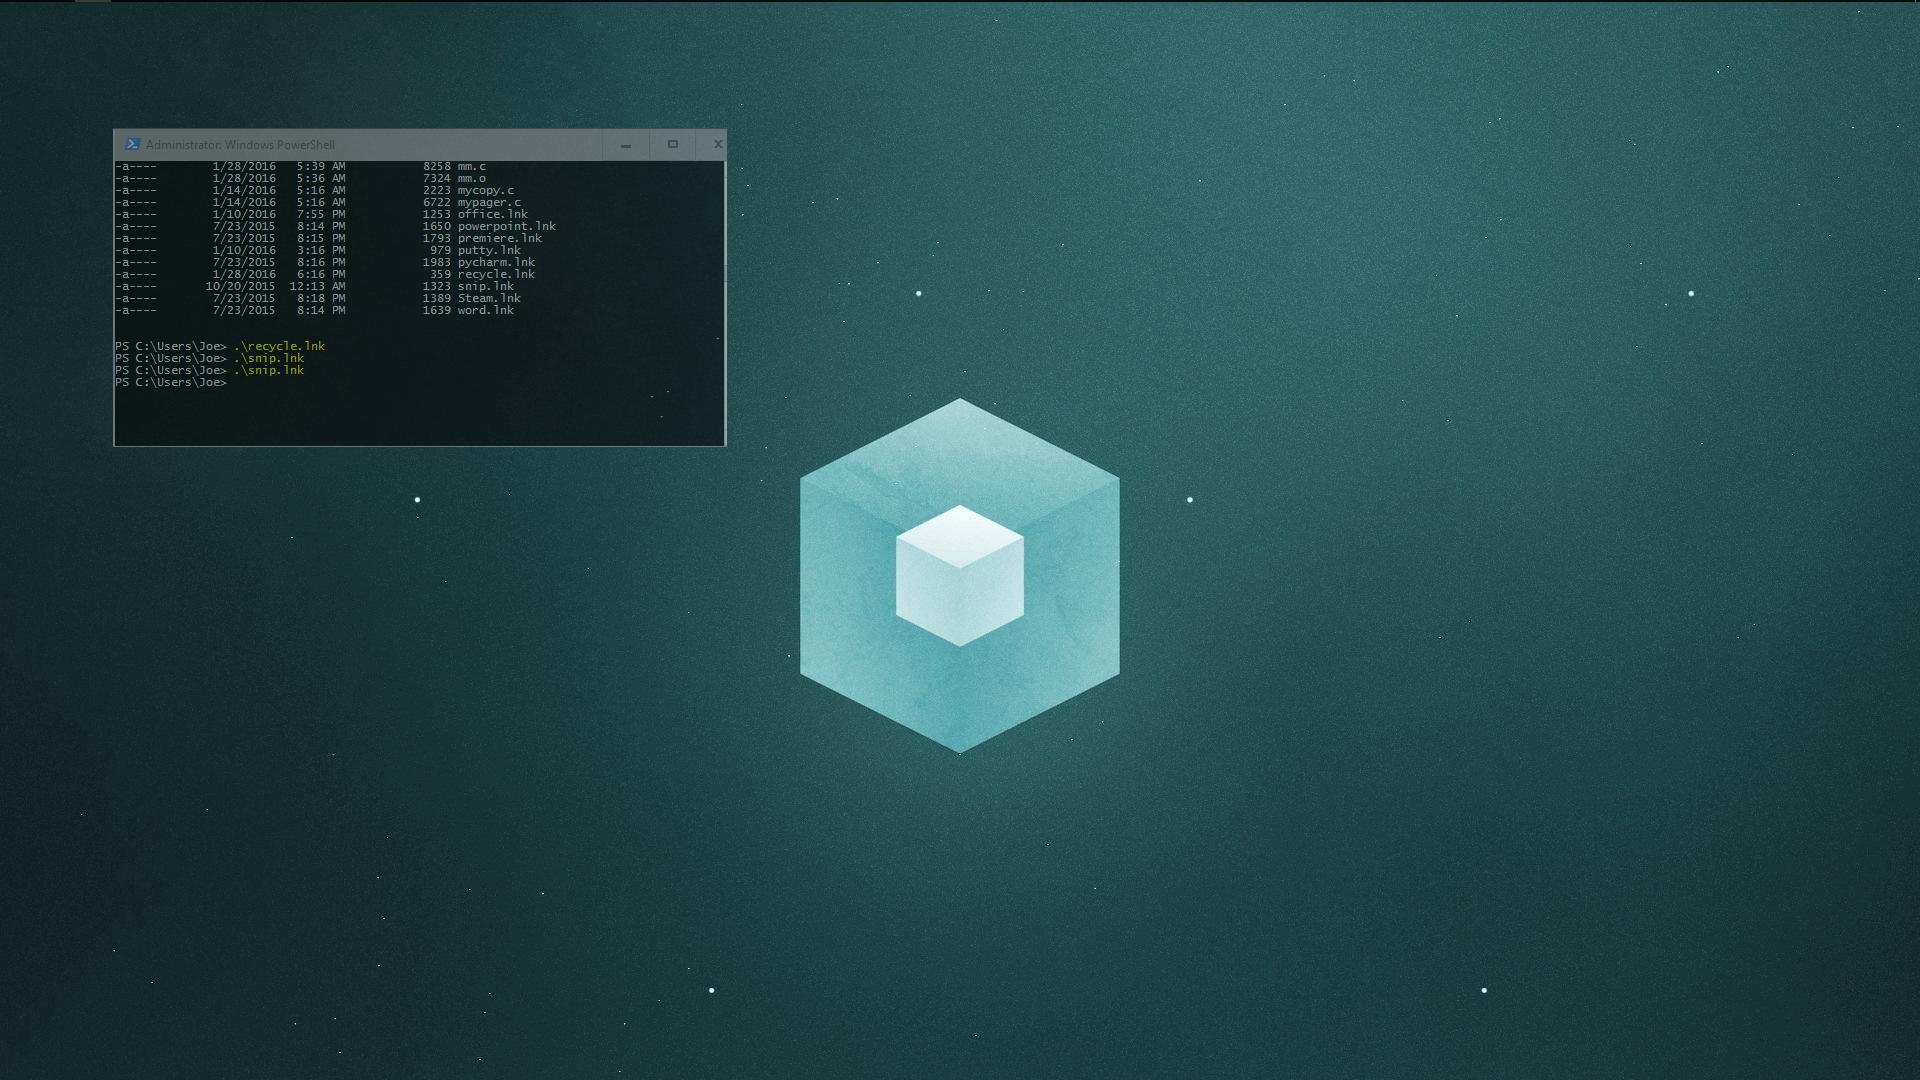
Task: Click the empty prompt line 'PS C:\Users\Joe>'
Action: coord(171,383)
